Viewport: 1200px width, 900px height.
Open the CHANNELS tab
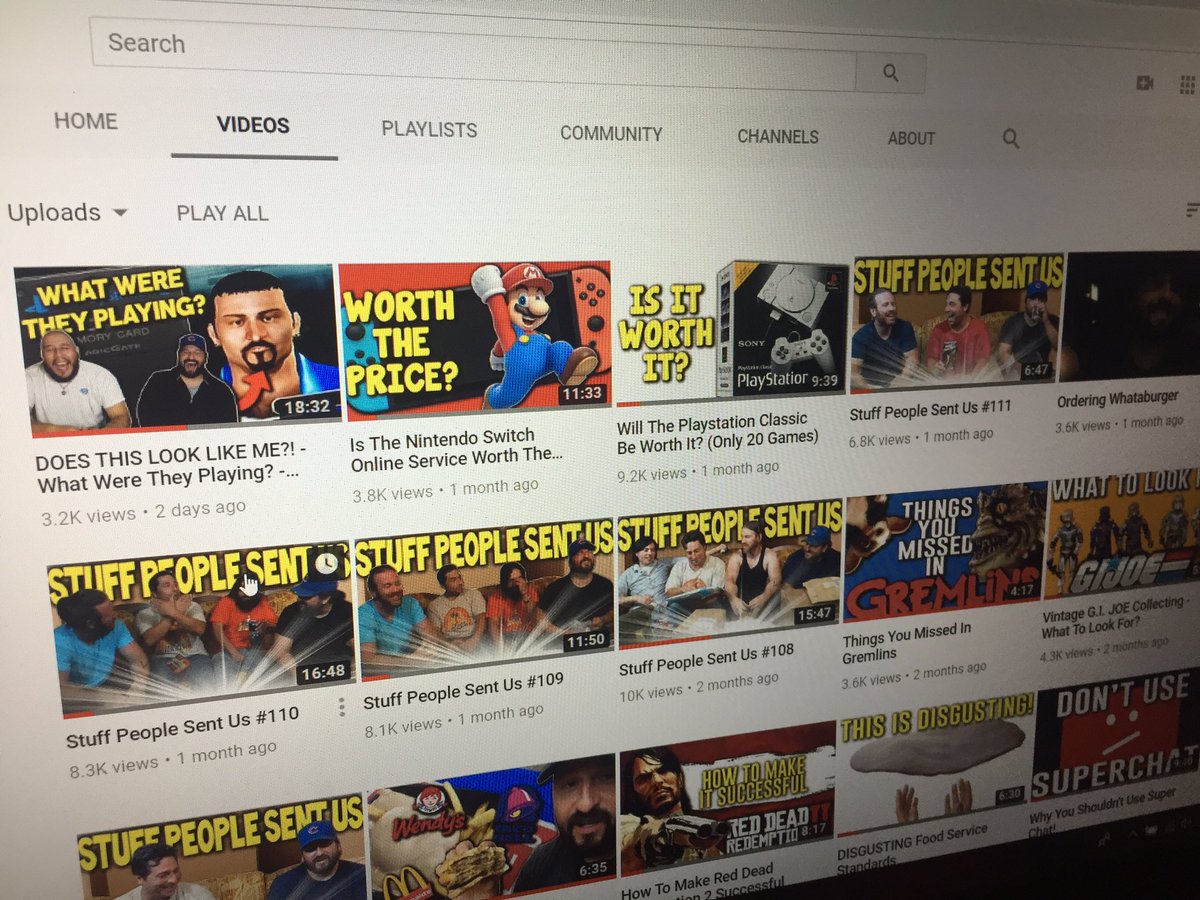(778, 136)
